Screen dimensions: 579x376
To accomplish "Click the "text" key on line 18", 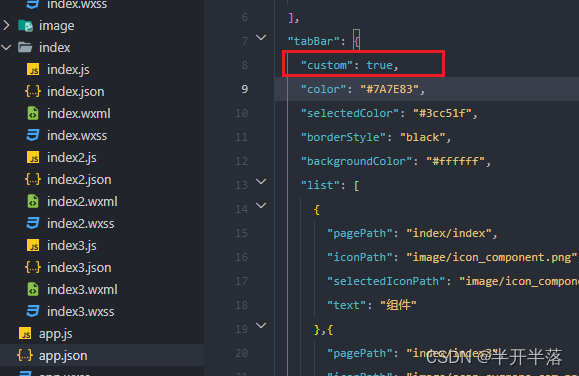I will pyautogui.click(x=347, y=305).
